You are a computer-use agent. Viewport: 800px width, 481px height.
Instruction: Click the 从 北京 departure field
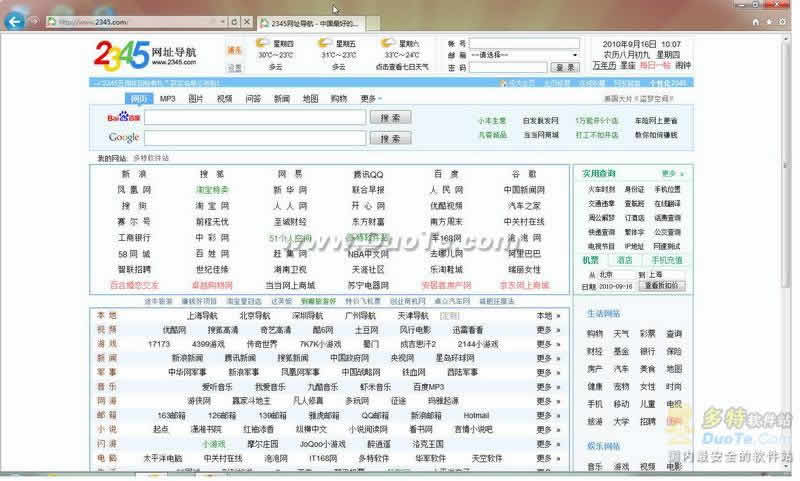pos(614,274)
